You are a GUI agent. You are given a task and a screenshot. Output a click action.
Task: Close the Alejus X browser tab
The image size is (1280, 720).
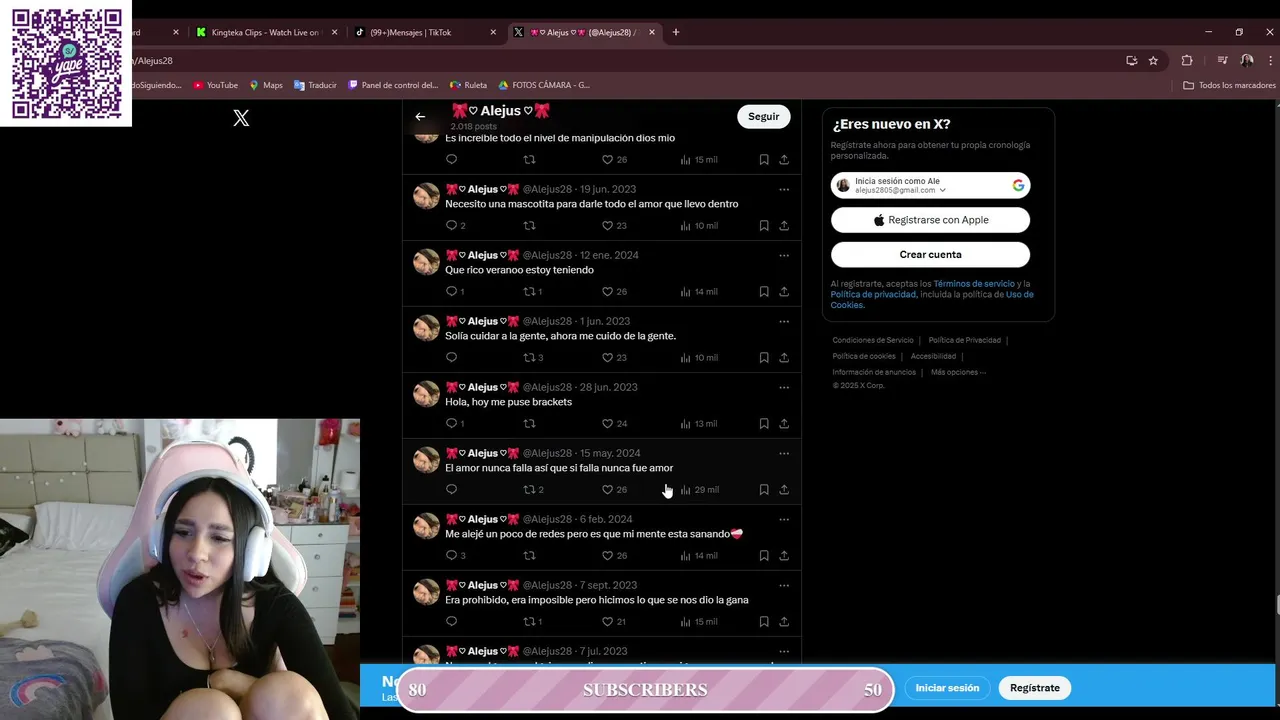tap(652, 32)
